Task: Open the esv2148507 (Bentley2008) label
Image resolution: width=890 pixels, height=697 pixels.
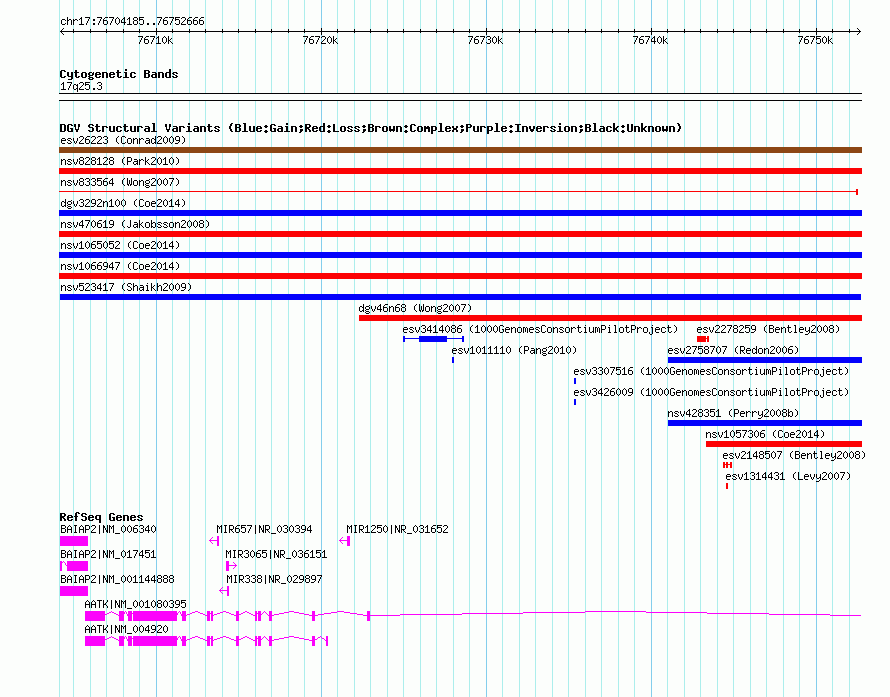Action: pyautogui.click(x=794, y=455)
